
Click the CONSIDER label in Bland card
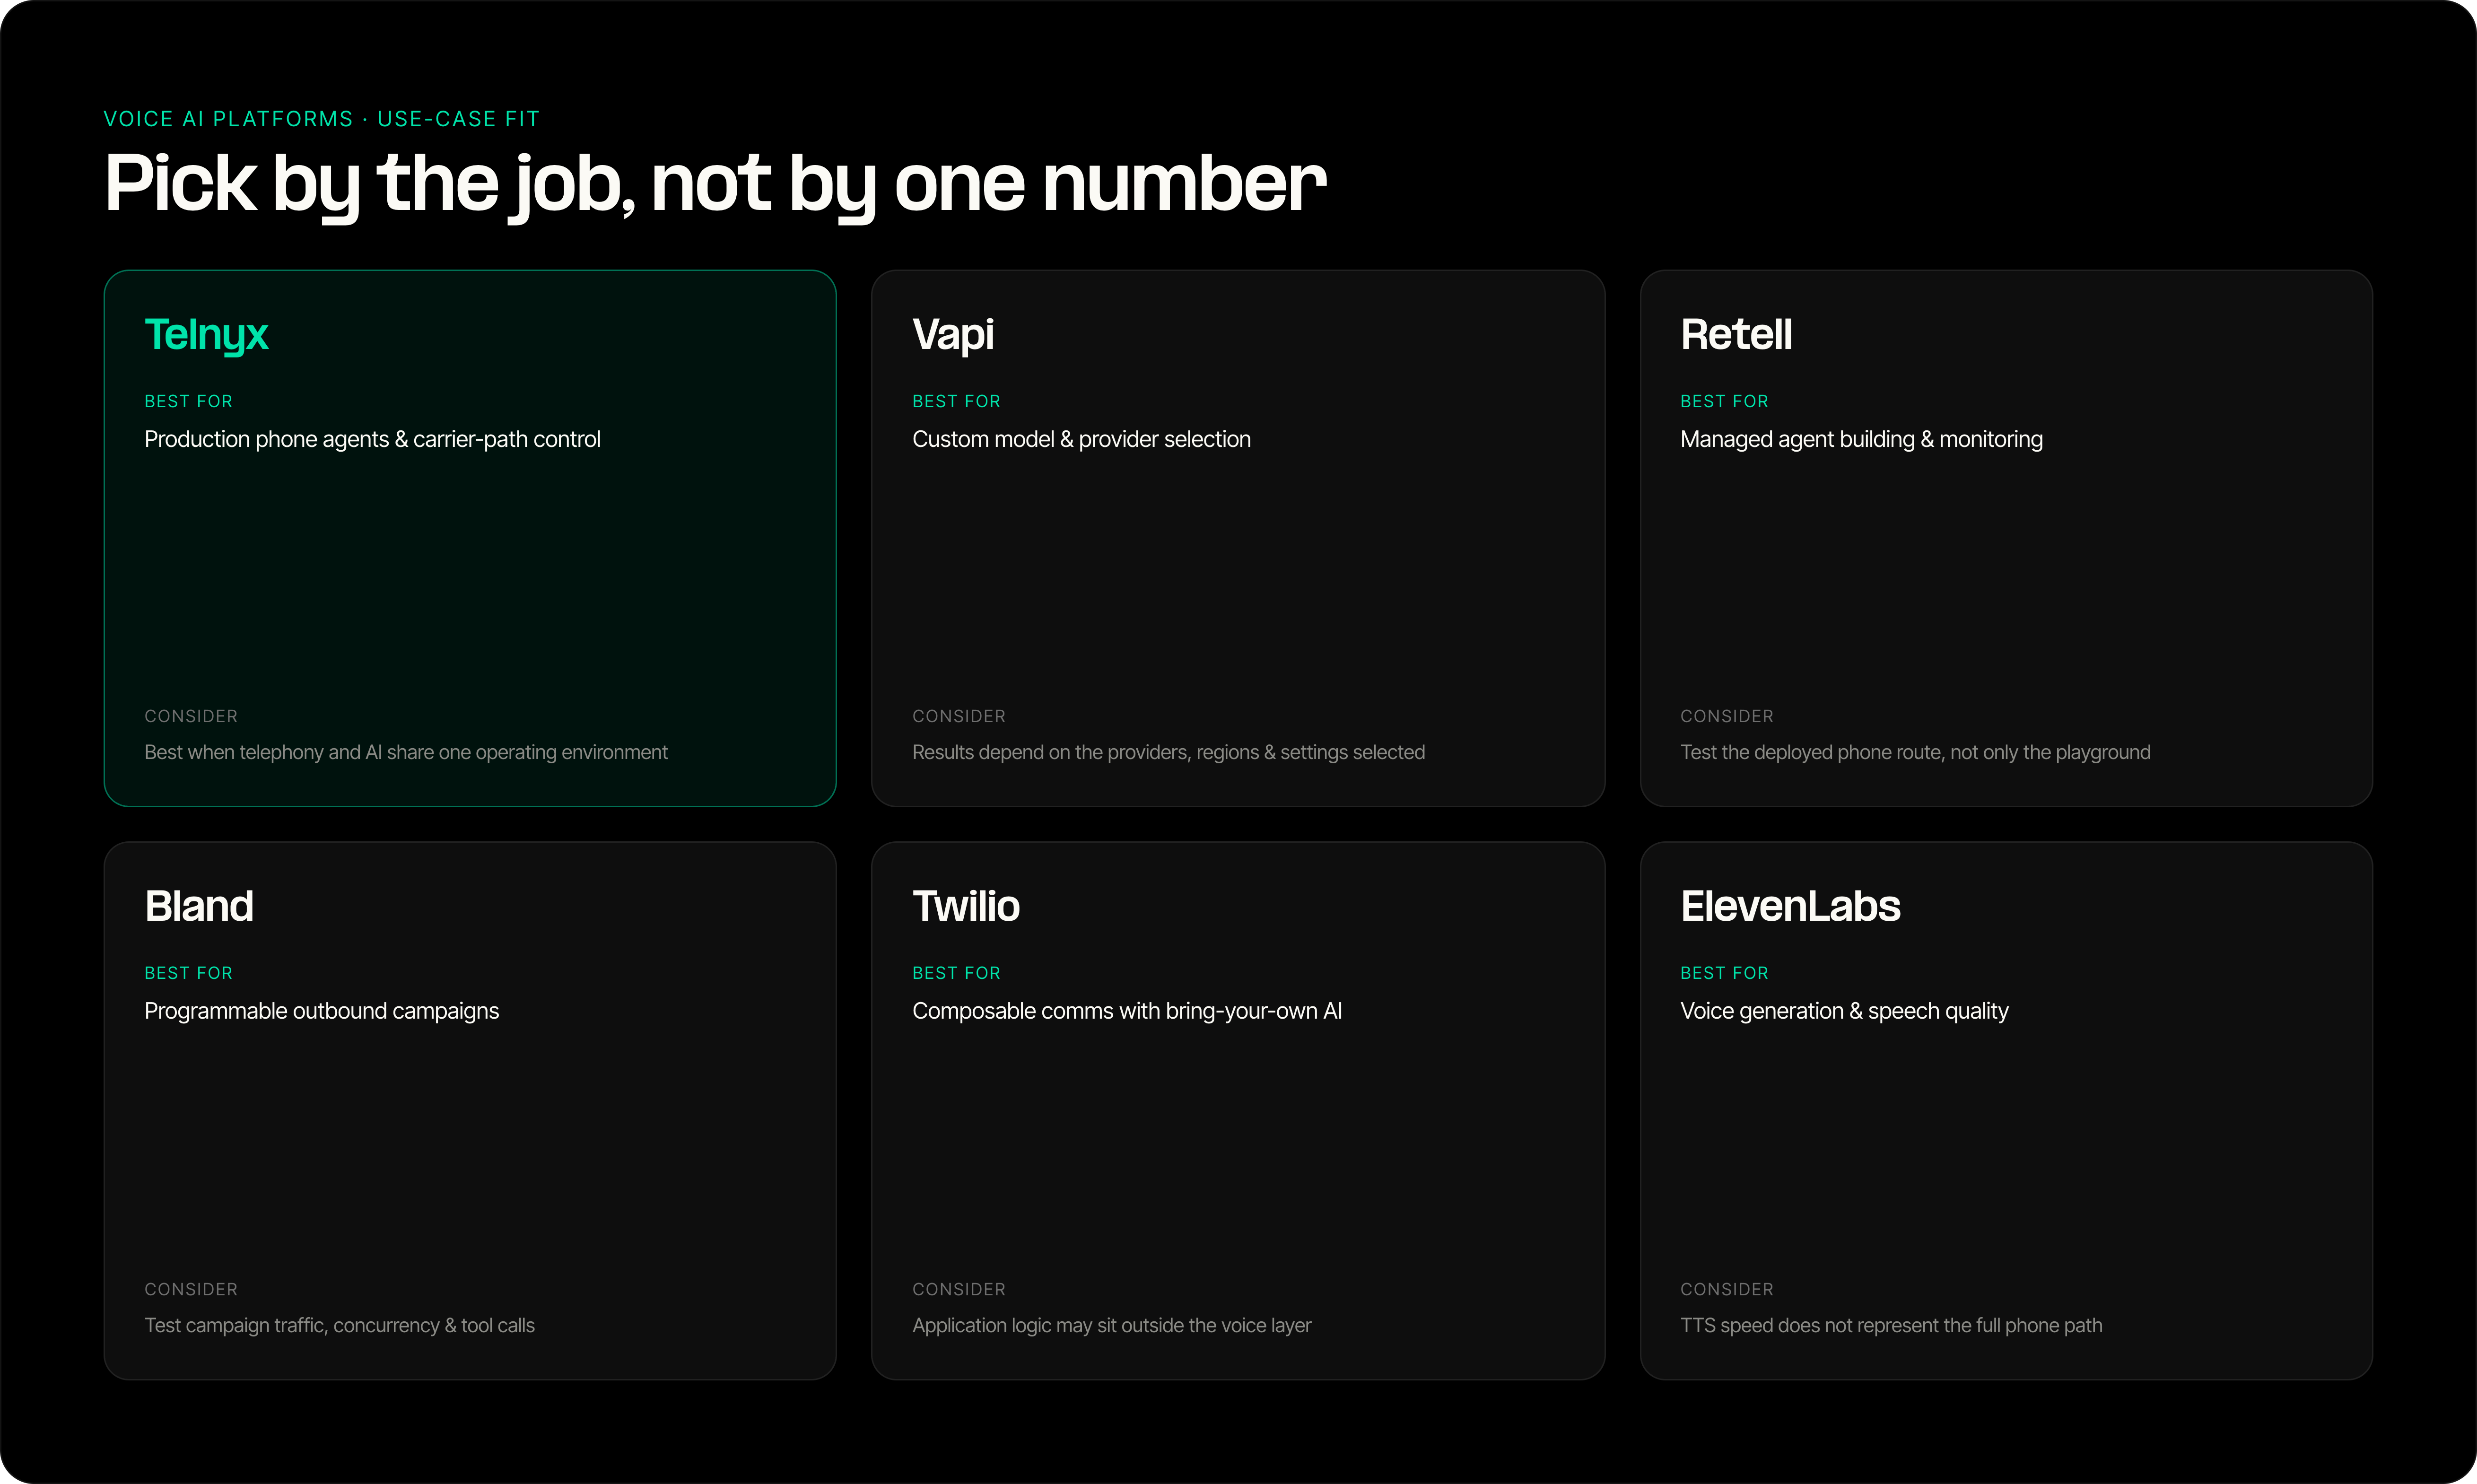[191, 1289]
